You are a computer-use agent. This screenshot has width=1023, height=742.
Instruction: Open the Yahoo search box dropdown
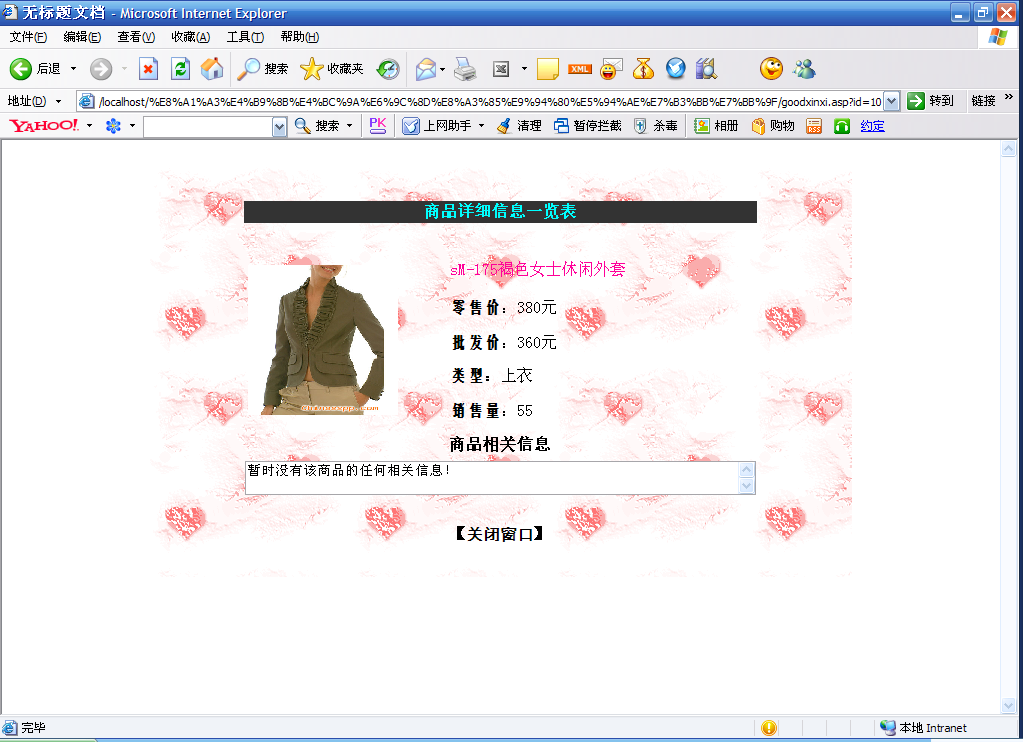pos(279,127)
